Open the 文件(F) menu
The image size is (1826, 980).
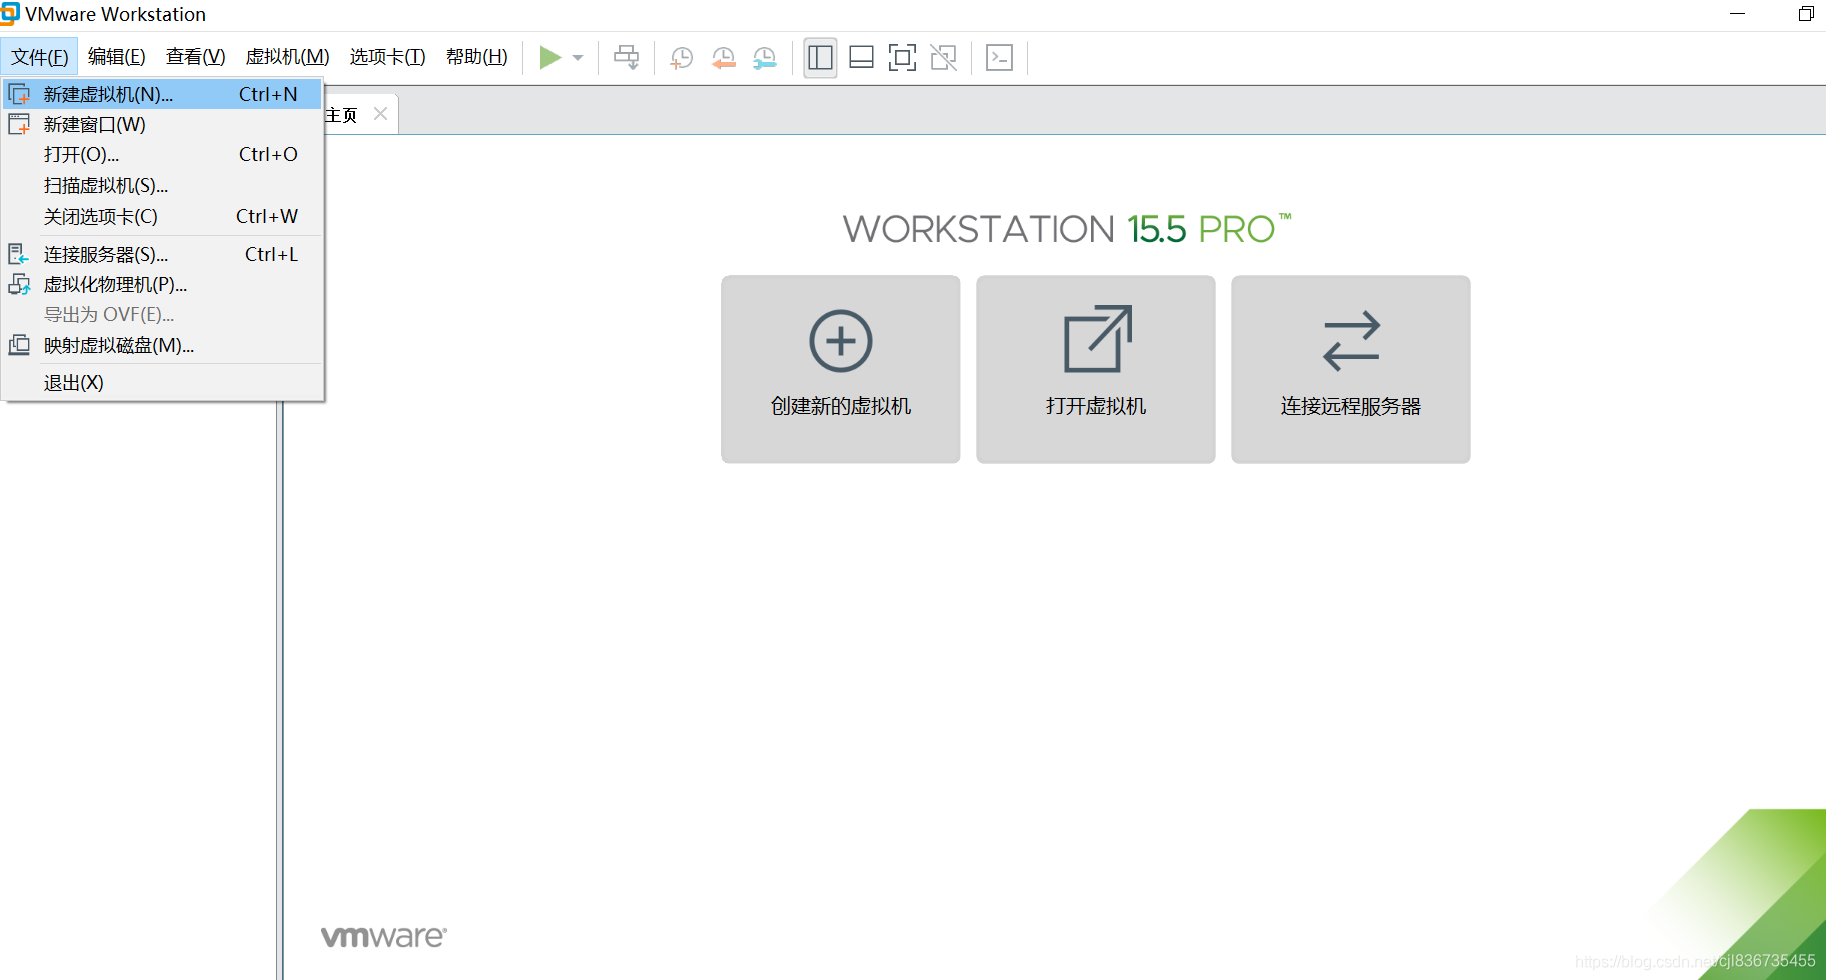click(40, 57)
